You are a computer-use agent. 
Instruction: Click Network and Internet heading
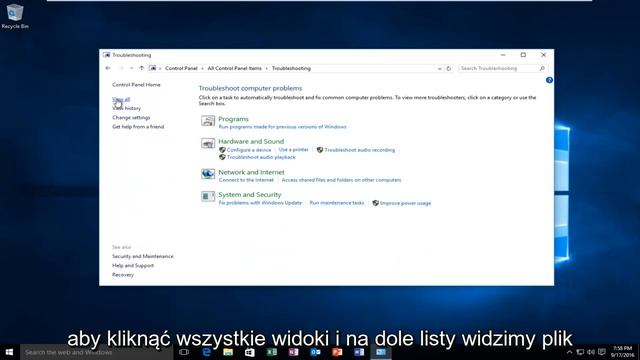251,172
